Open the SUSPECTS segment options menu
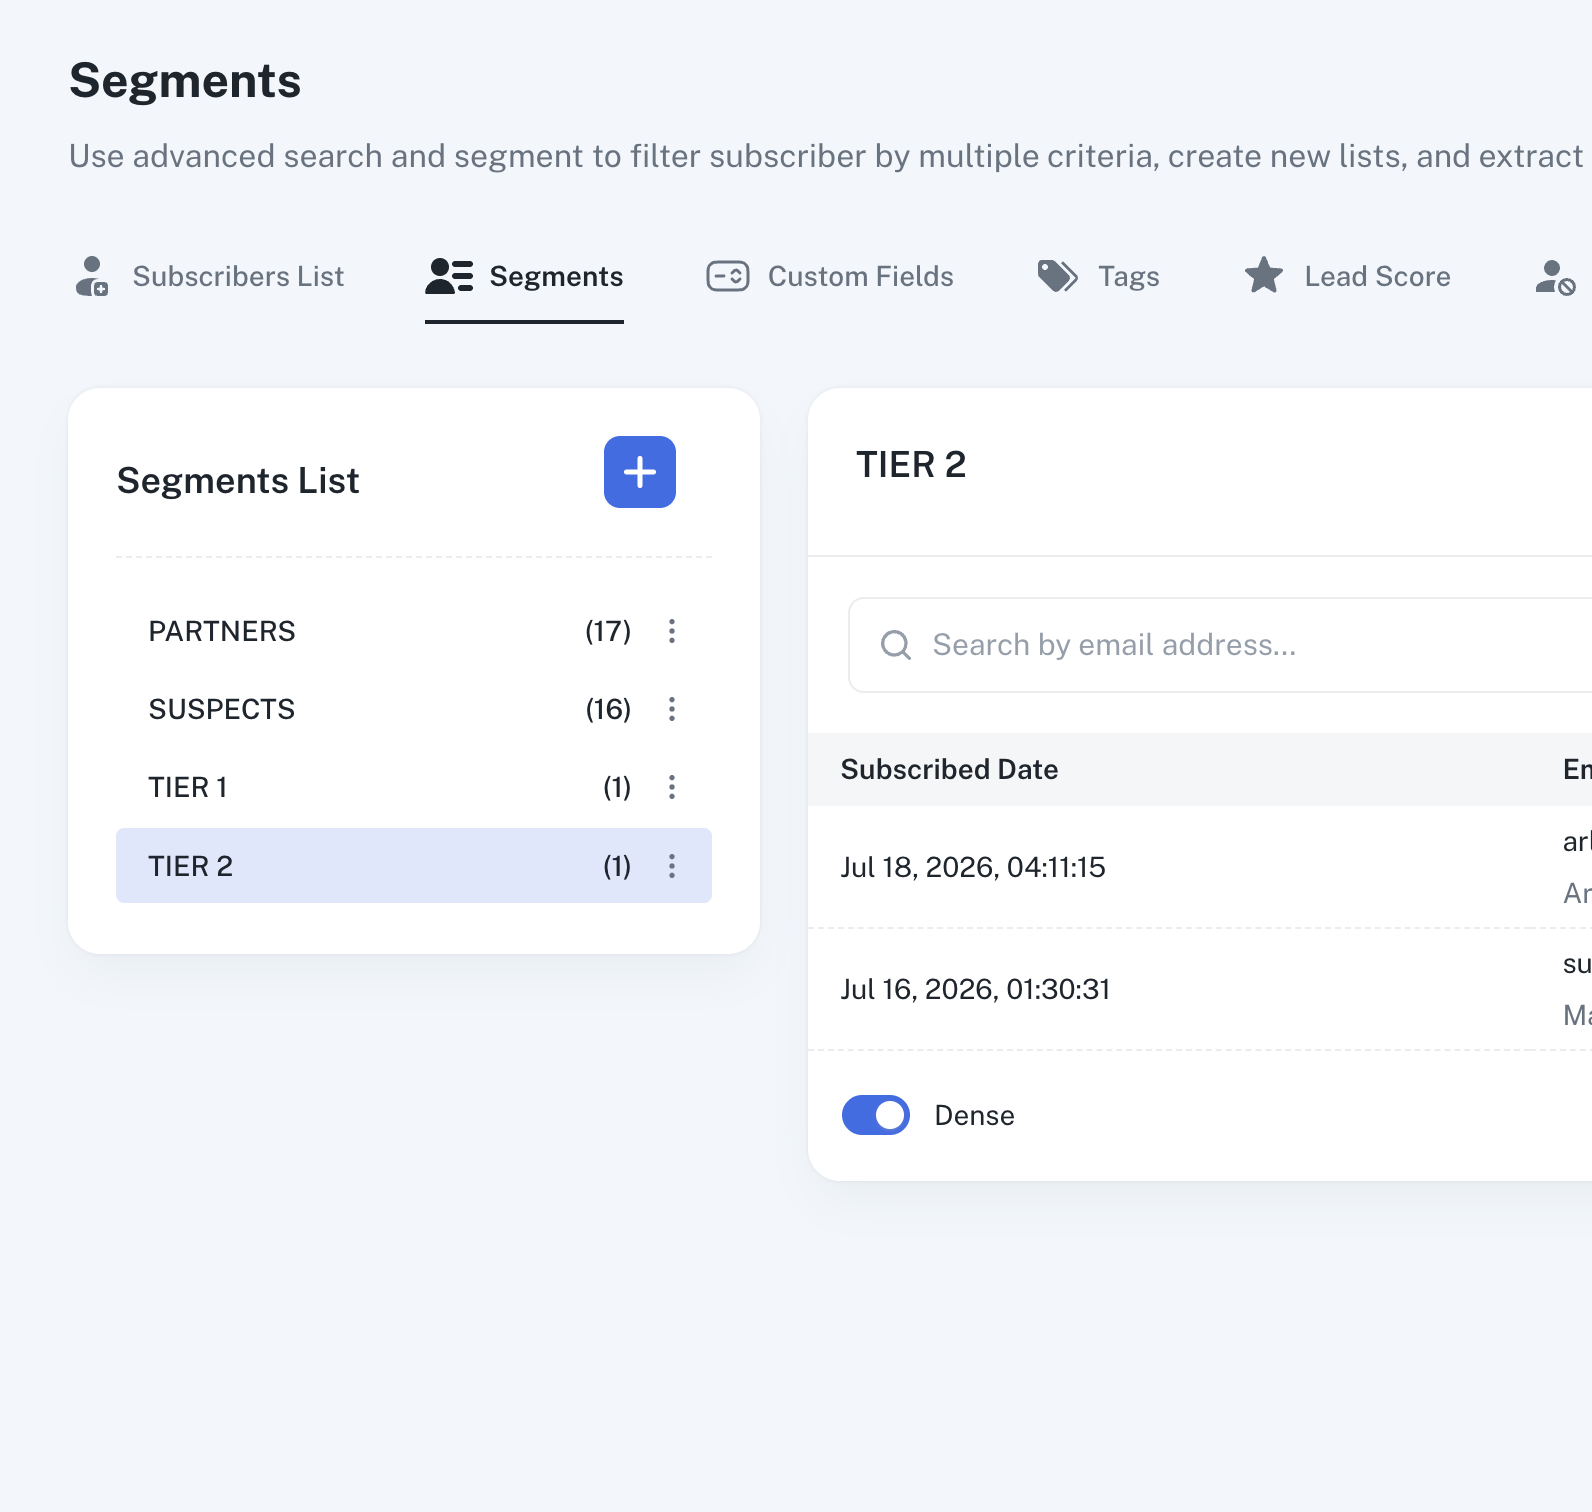1592x1512 pixels. tap(672, 709)
